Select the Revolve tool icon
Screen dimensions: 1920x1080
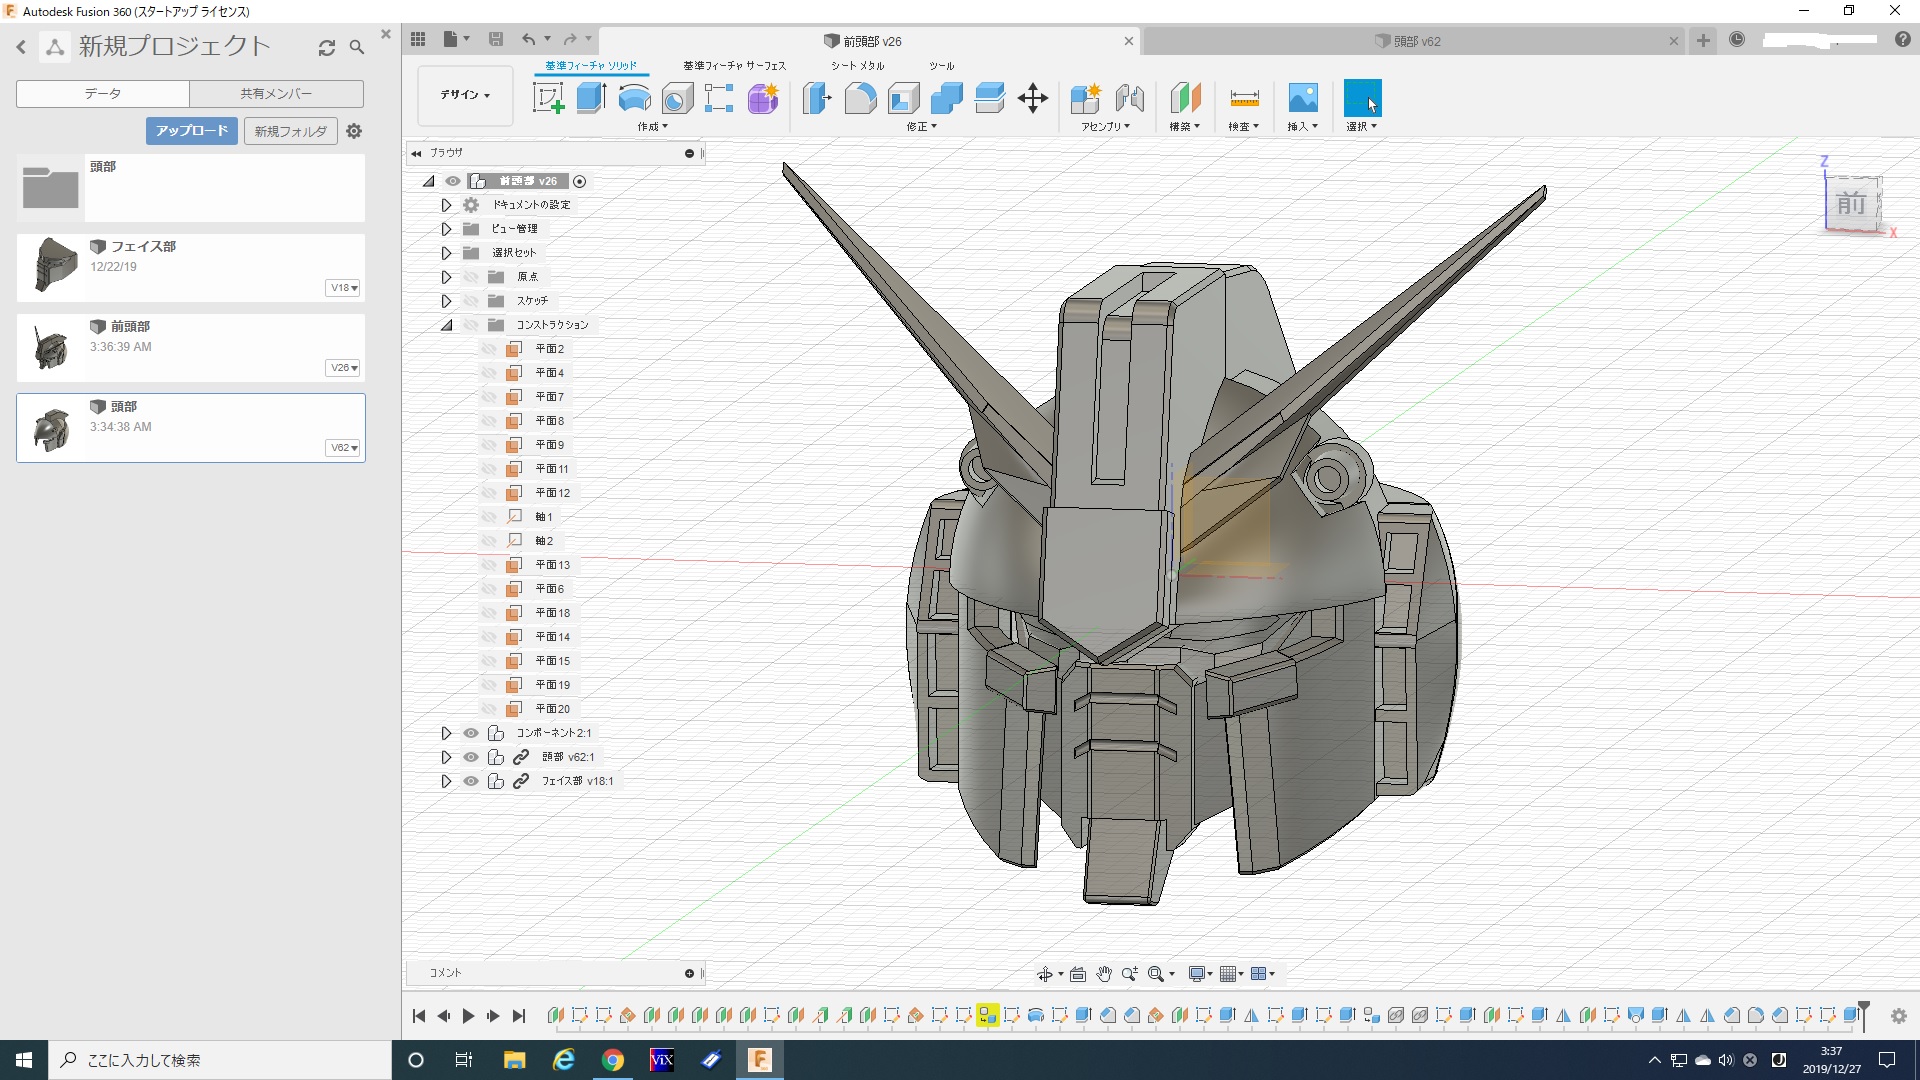[x=635, y=98]
